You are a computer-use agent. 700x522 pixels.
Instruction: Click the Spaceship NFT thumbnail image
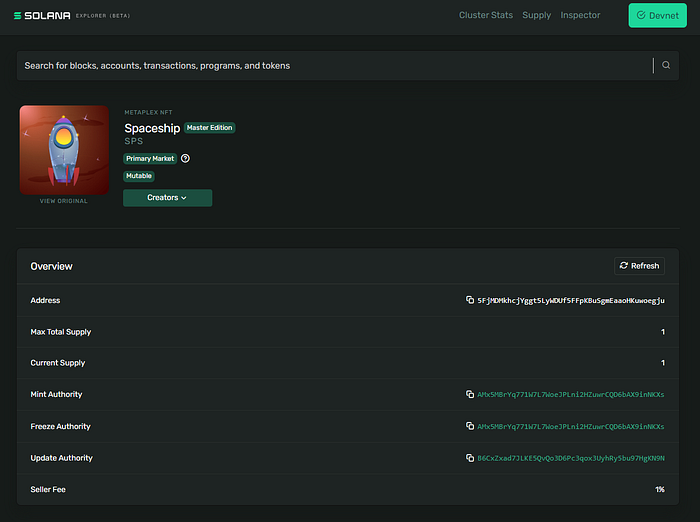(64, 150)
